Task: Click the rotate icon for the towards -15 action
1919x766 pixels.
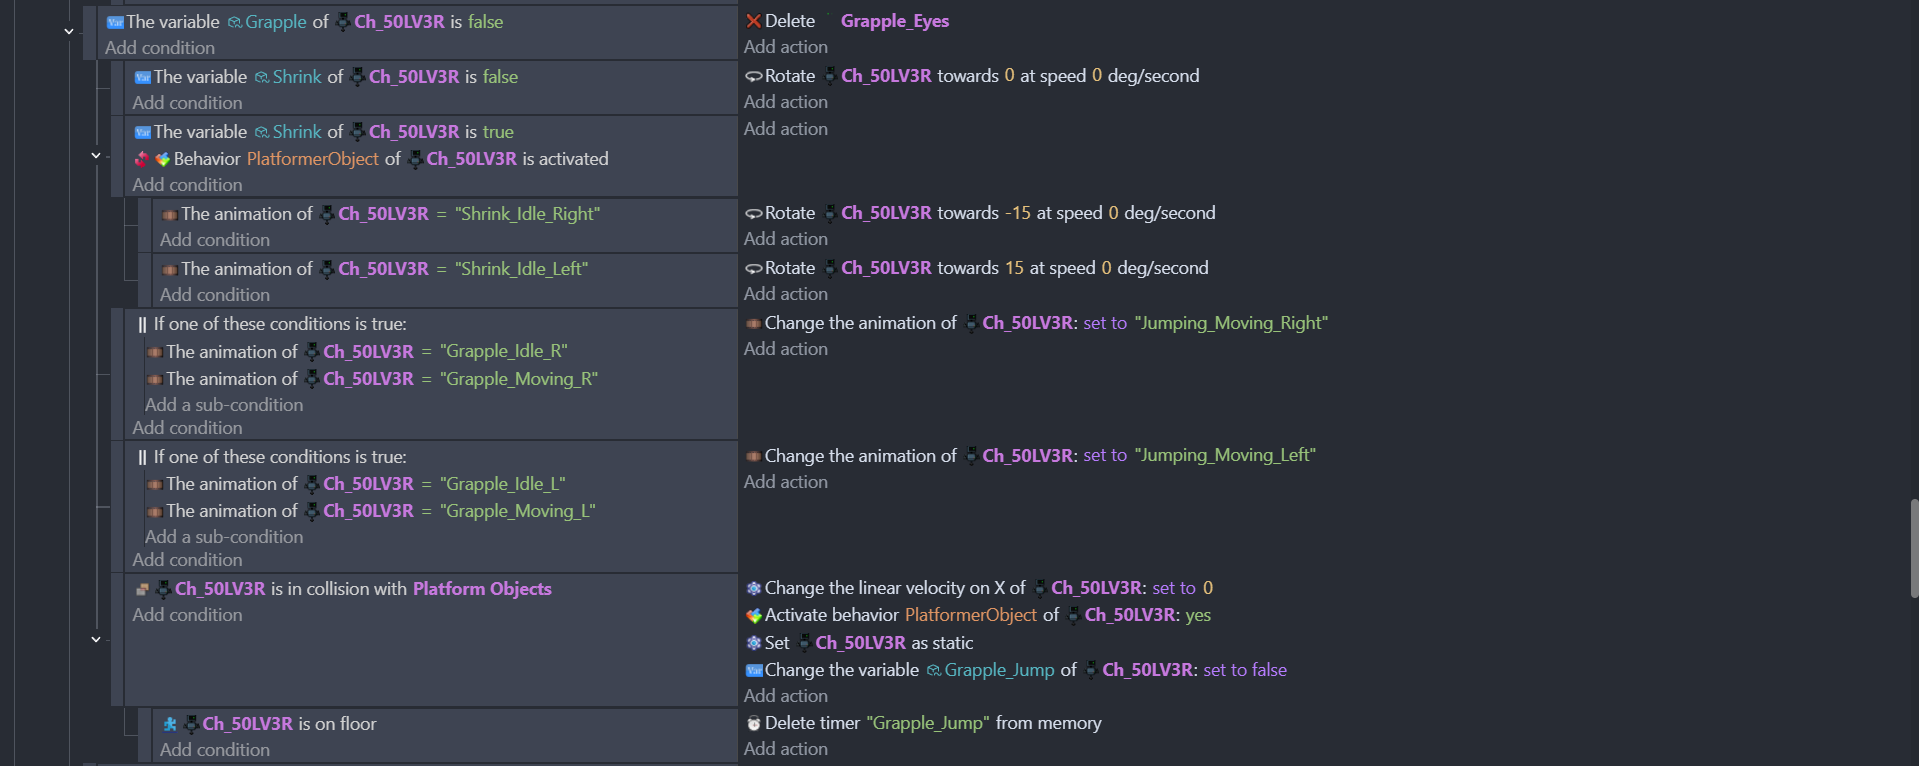Action: pos(753,213)
